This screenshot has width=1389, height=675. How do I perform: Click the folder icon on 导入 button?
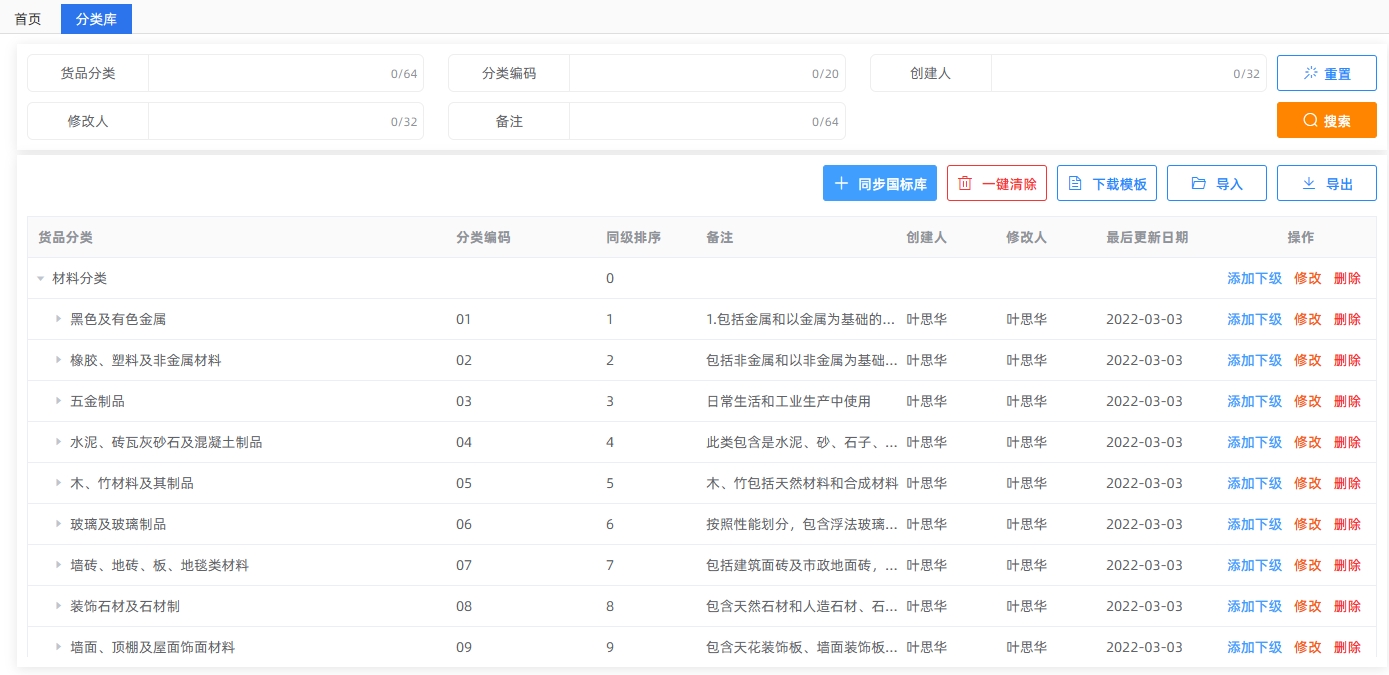1199,184
